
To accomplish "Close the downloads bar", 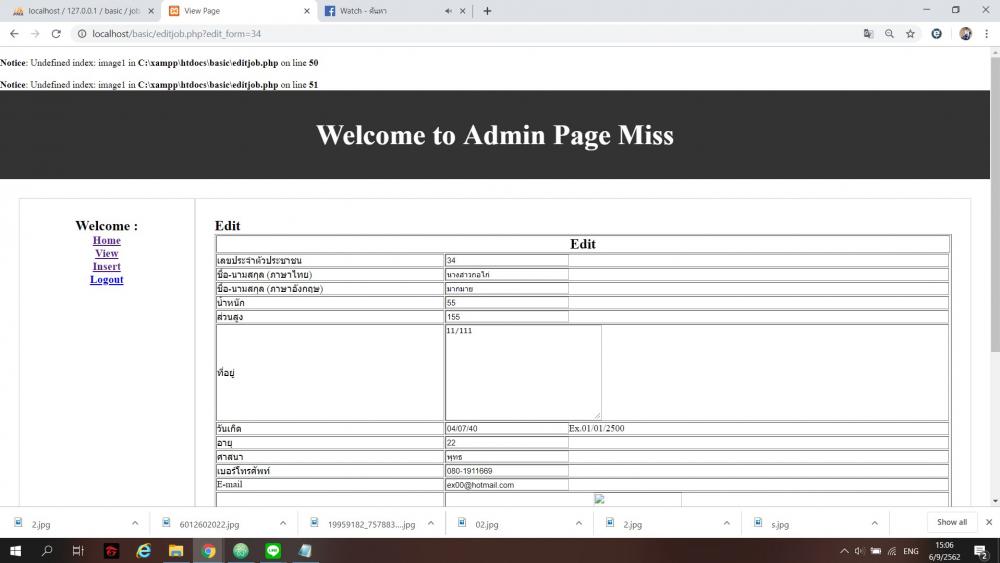I will click(989, 522).
